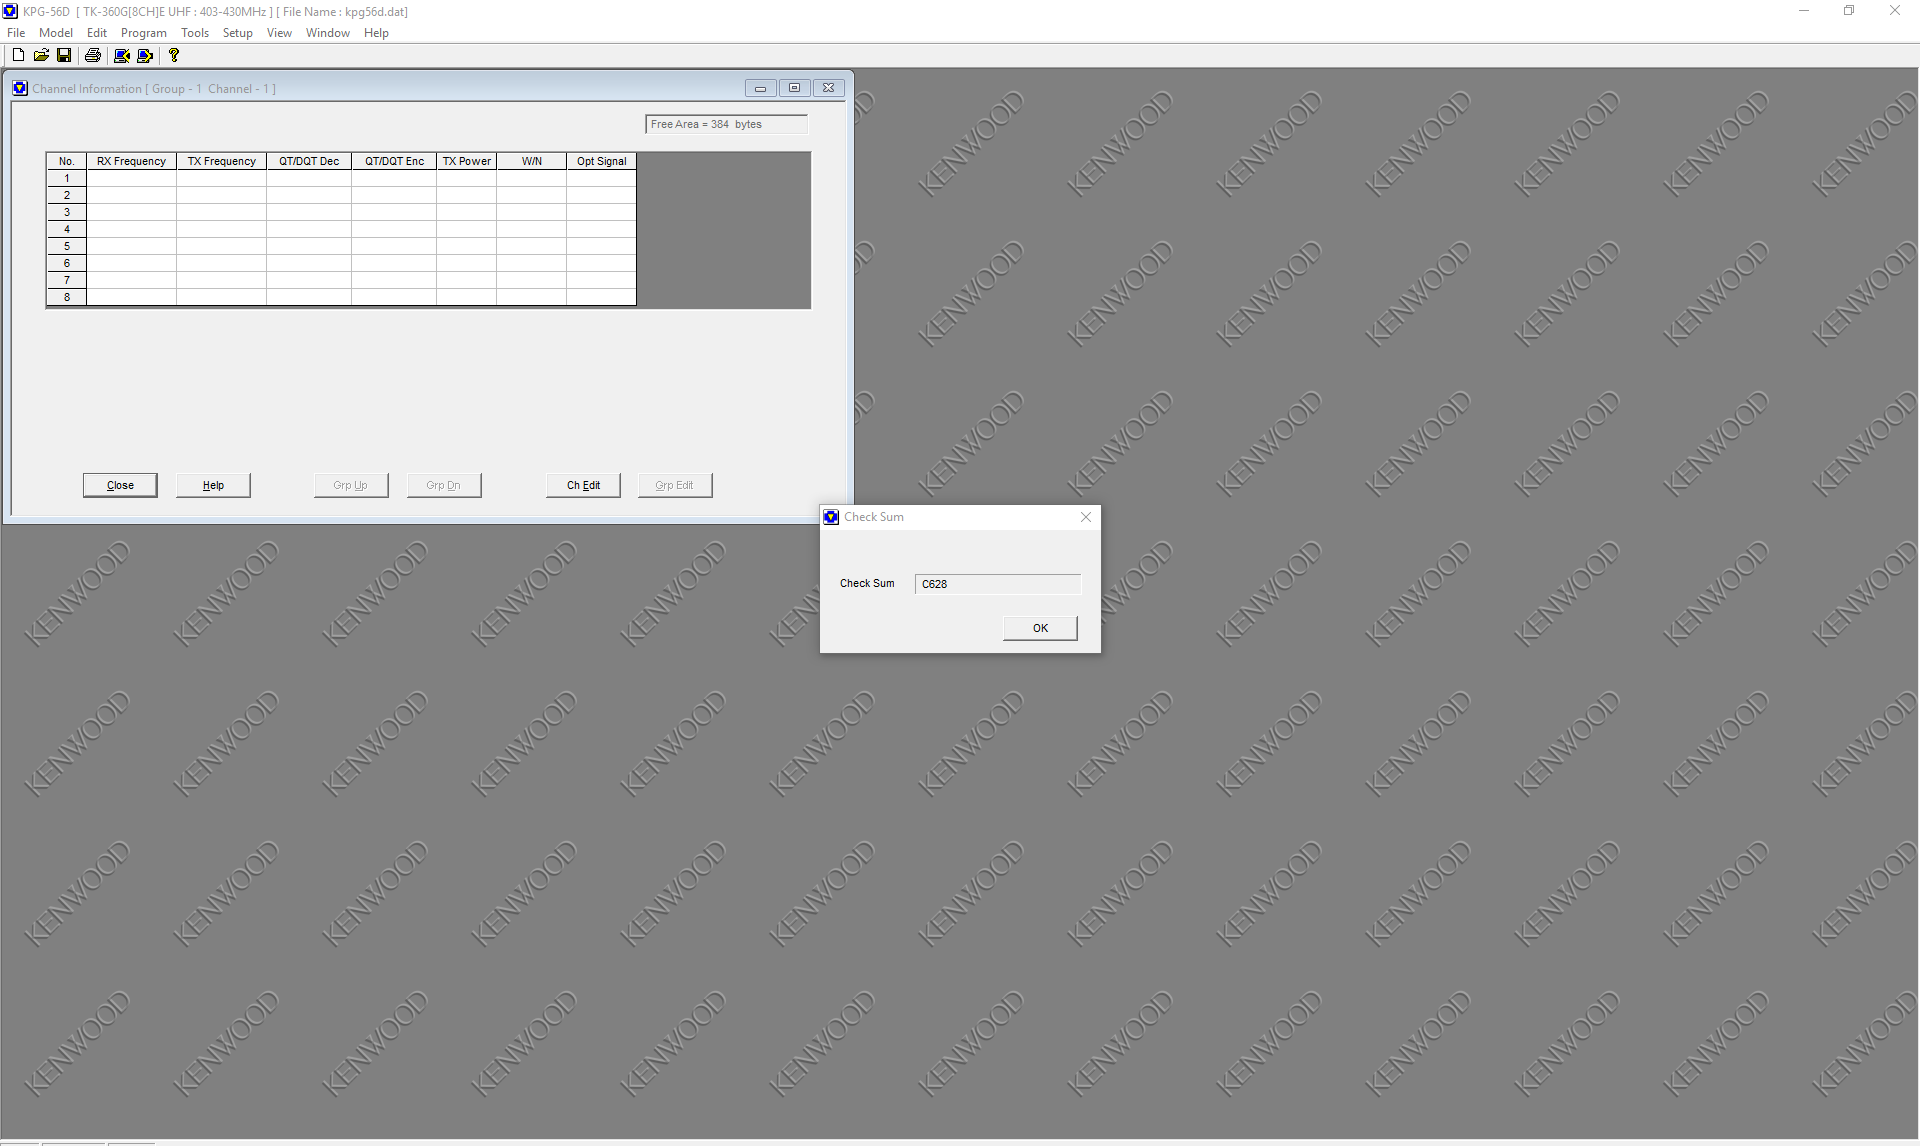Click the Check Sum dialog icon
The image size is (1920, 1146).
(x=831, y=517)
